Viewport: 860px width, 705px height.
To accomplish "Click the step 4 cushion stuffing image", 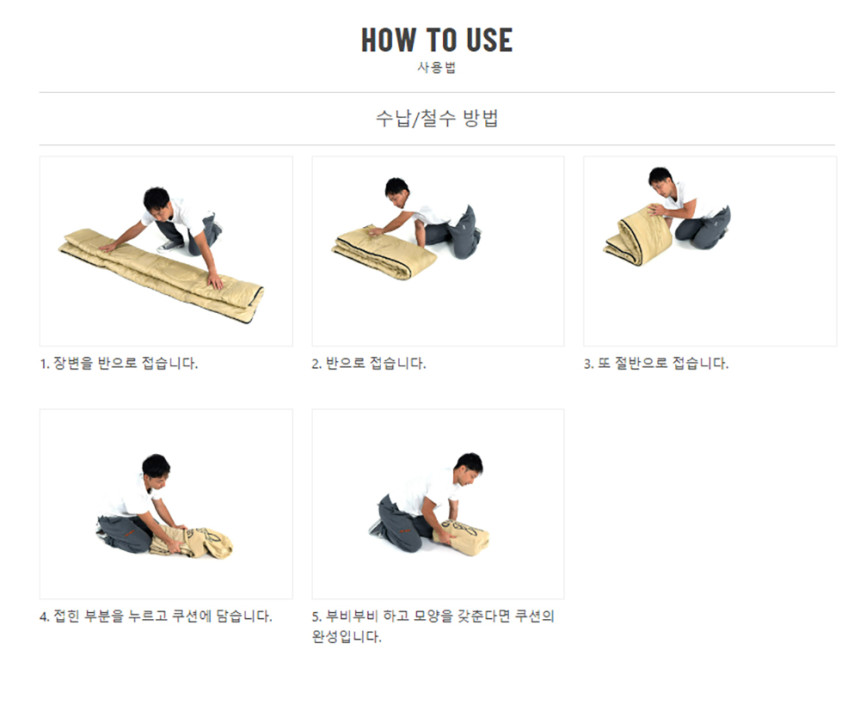I will (166, 504).
